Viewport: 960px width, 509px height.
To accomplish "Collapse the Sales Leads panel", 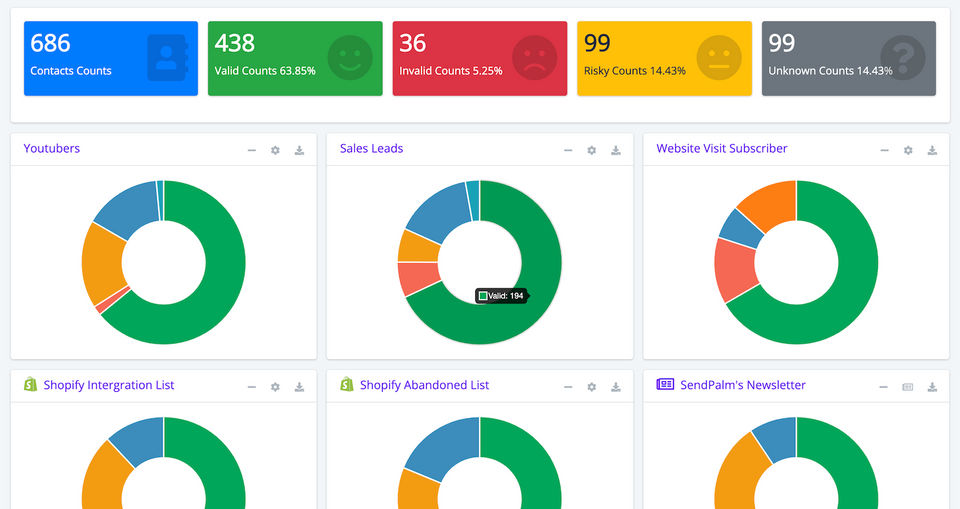I will (x=568, y=150).
